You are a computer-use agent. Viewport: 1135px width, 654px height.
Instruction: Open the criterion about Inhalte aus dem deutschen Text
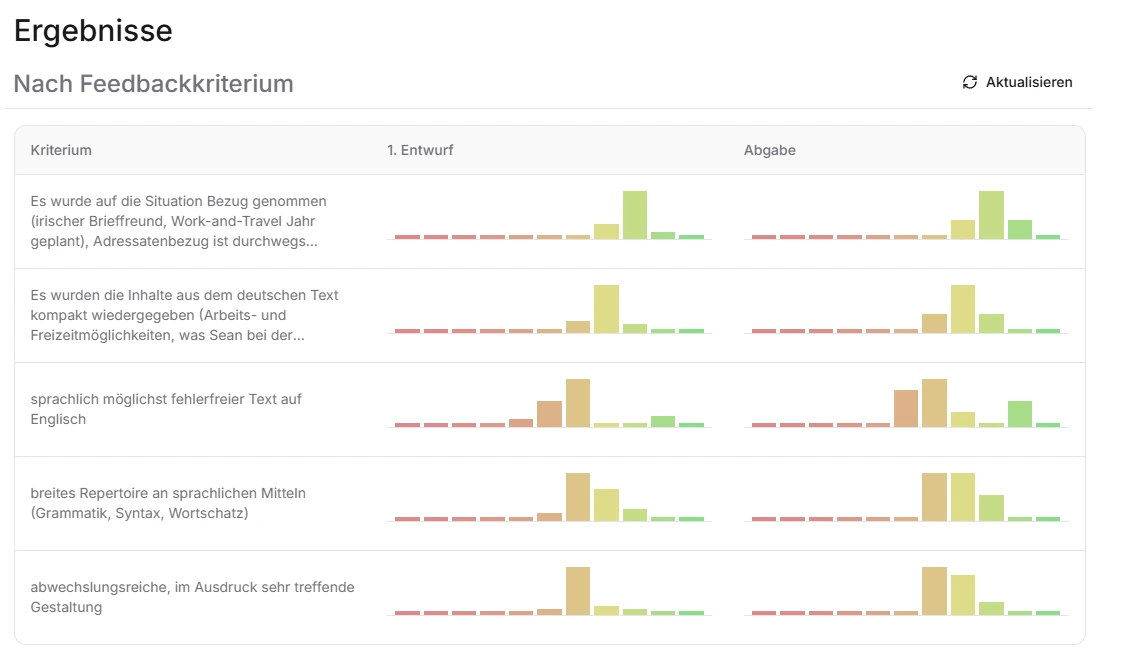pos(185,315)
